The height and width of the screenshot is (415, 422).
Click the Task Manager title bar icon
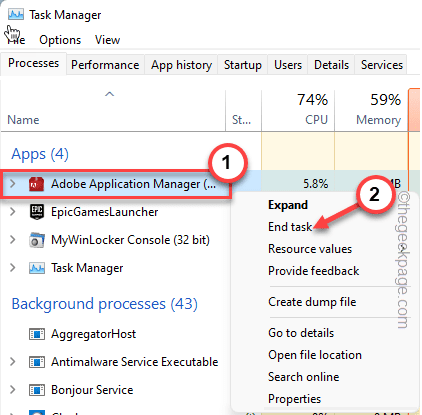16,15
